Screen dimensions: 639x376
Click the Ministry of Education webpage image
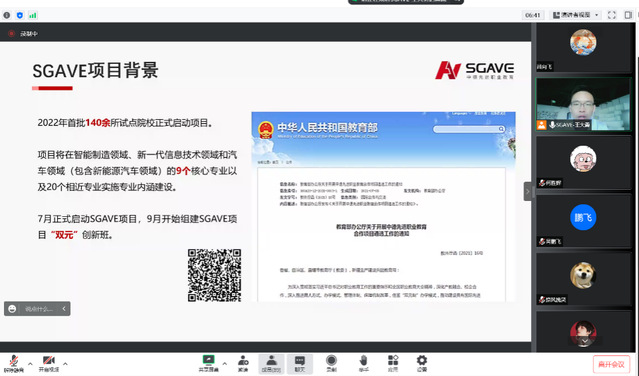pos(383,207)
